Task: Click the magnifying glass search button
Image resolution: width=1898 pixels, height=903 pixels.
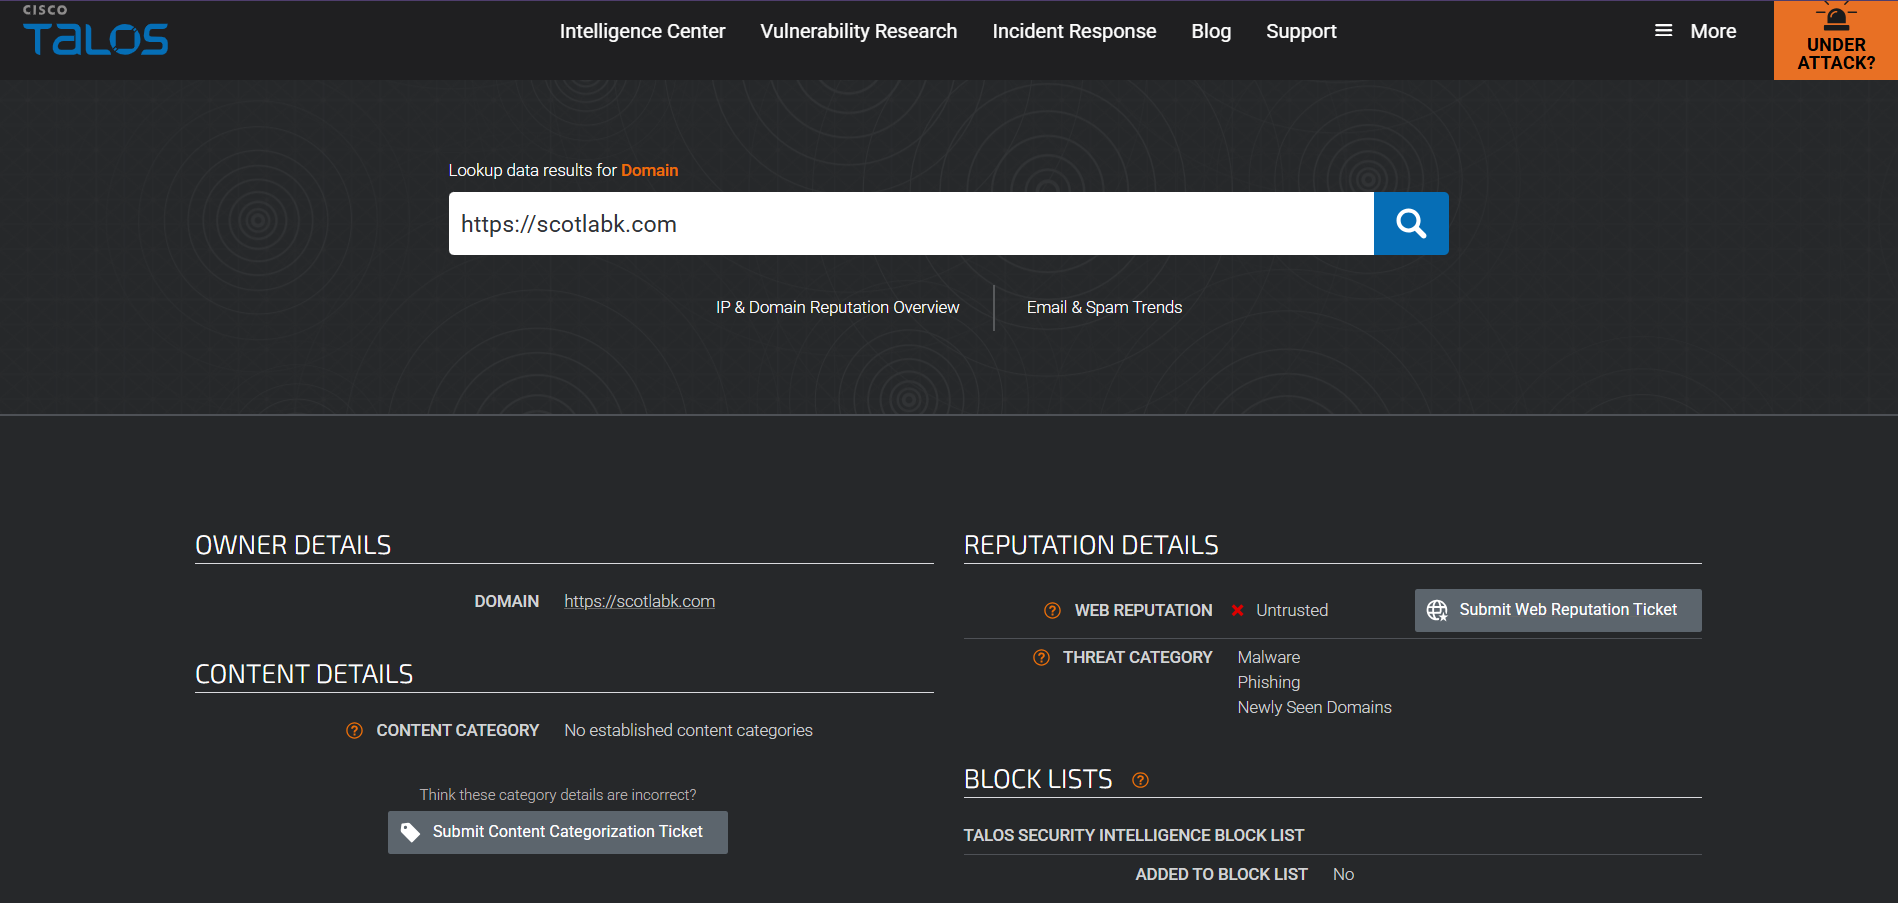Action: (1411, 223)
